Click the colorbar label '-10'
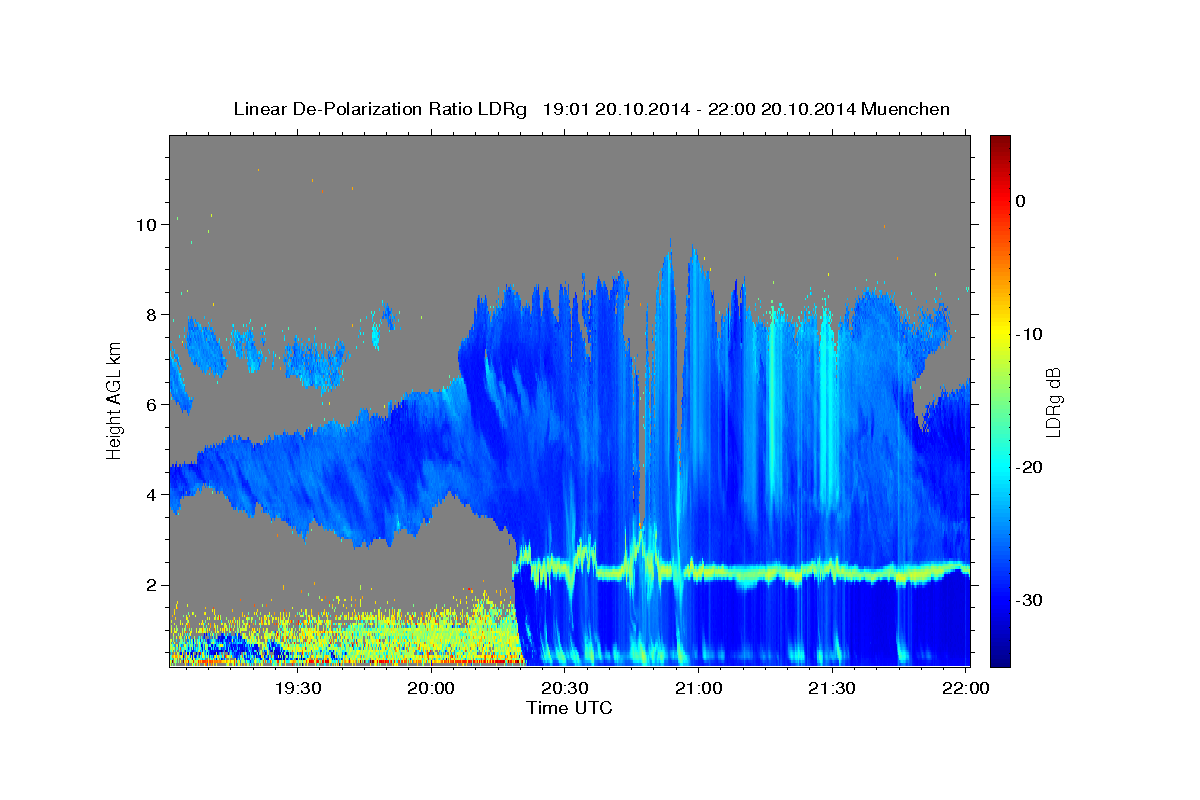1200x800 pixels. (1030, 334)
